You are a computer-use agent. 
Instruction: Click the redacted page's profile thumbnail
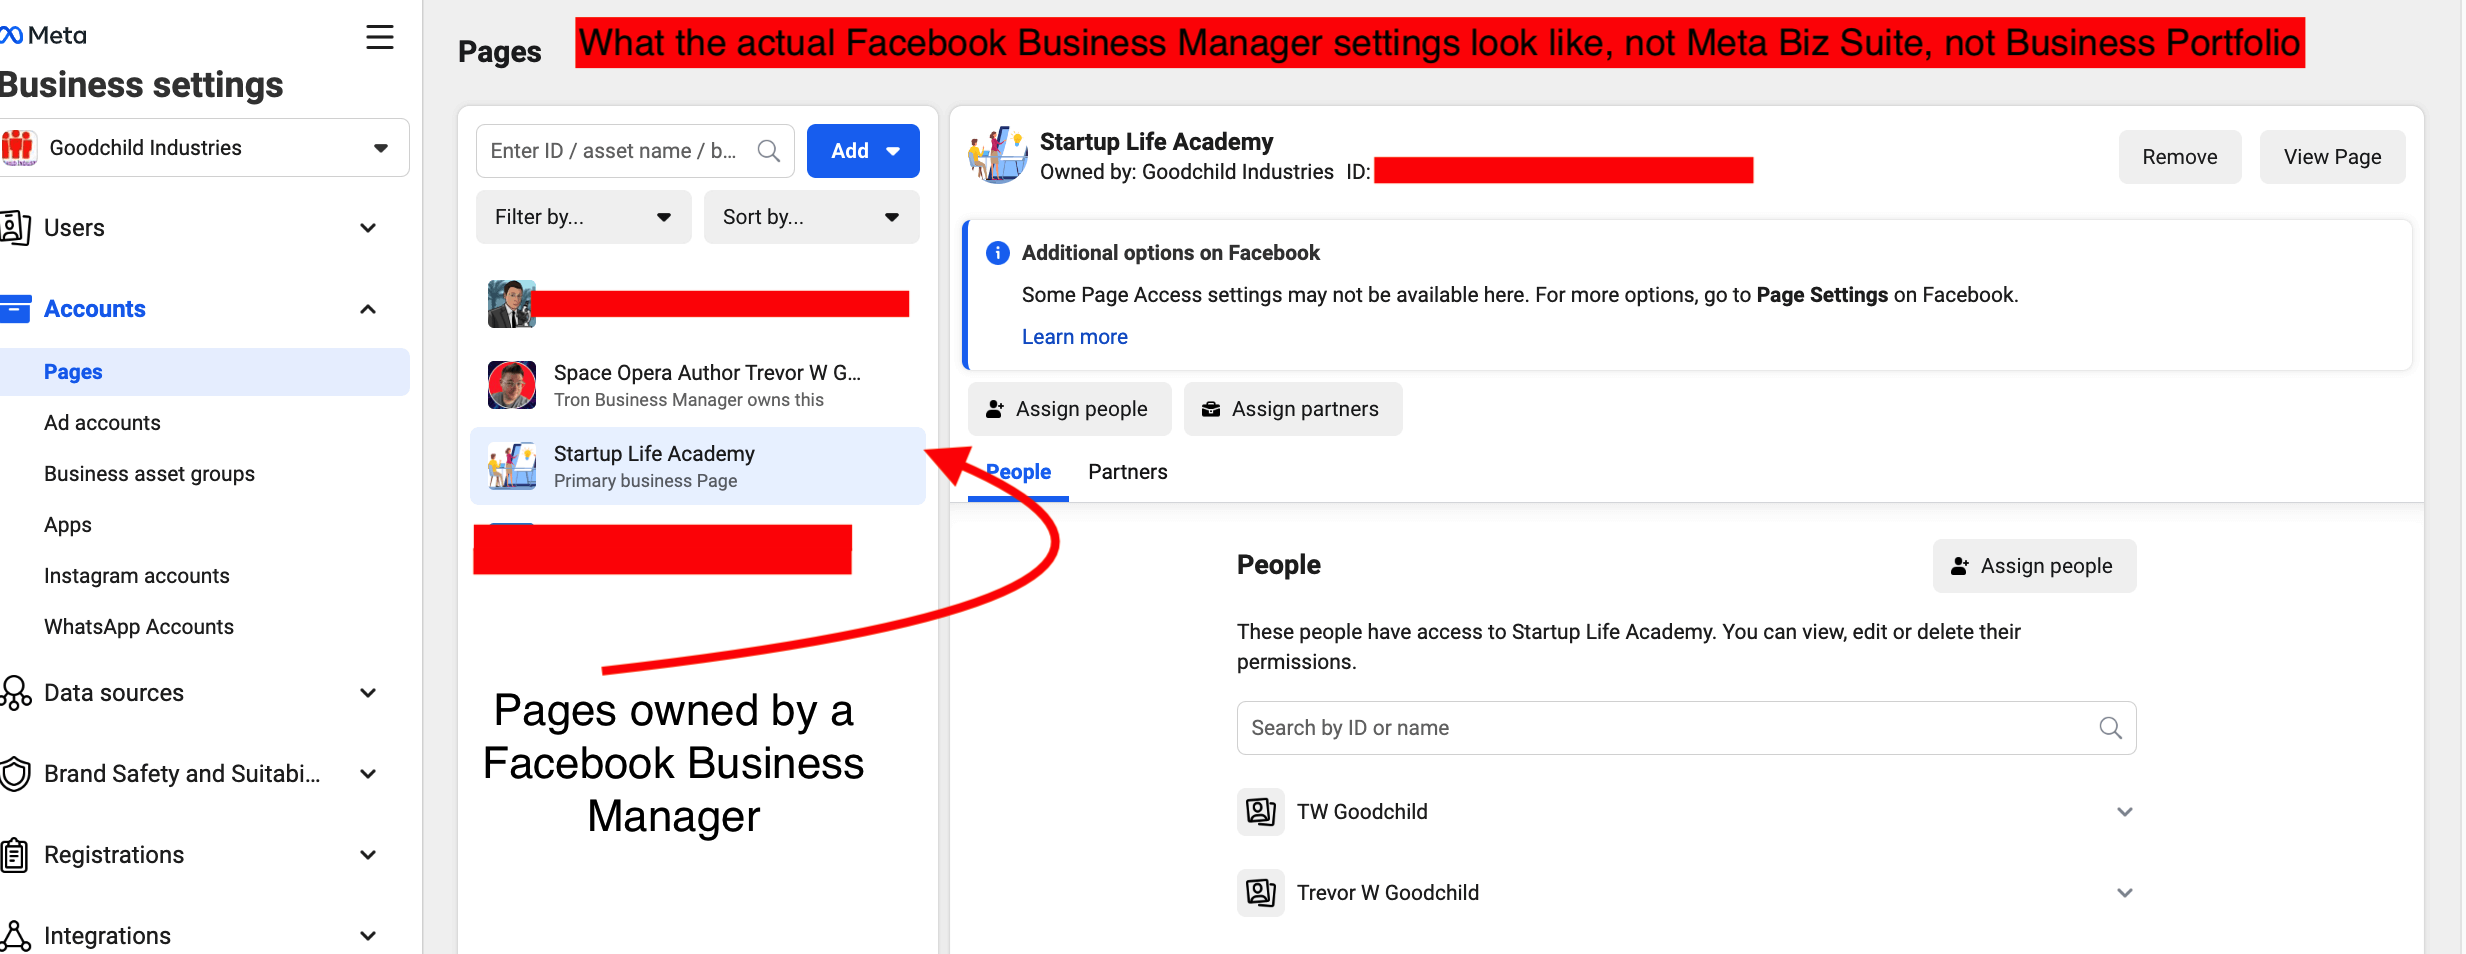(x=512, y=304)
